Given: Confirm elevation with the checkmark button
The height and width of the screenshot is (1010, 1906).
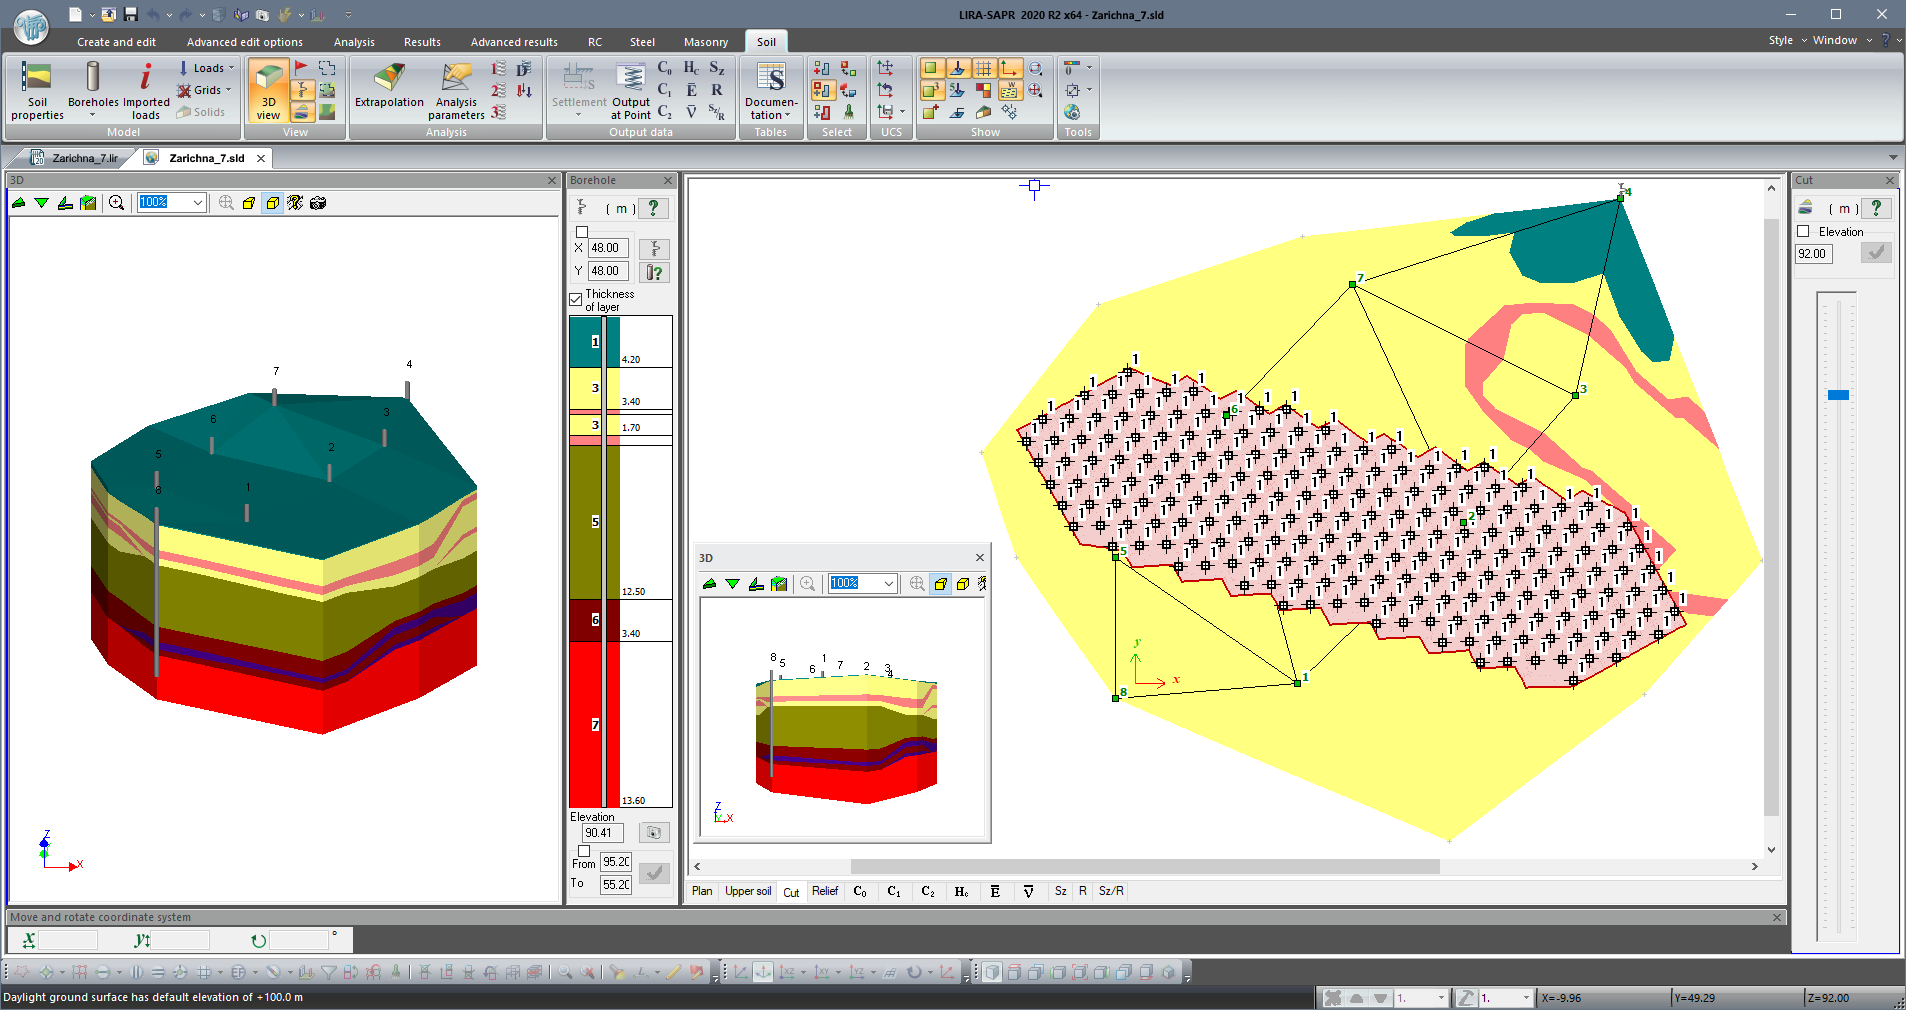Looking at the screenshot, I should tap(1877, 252).
